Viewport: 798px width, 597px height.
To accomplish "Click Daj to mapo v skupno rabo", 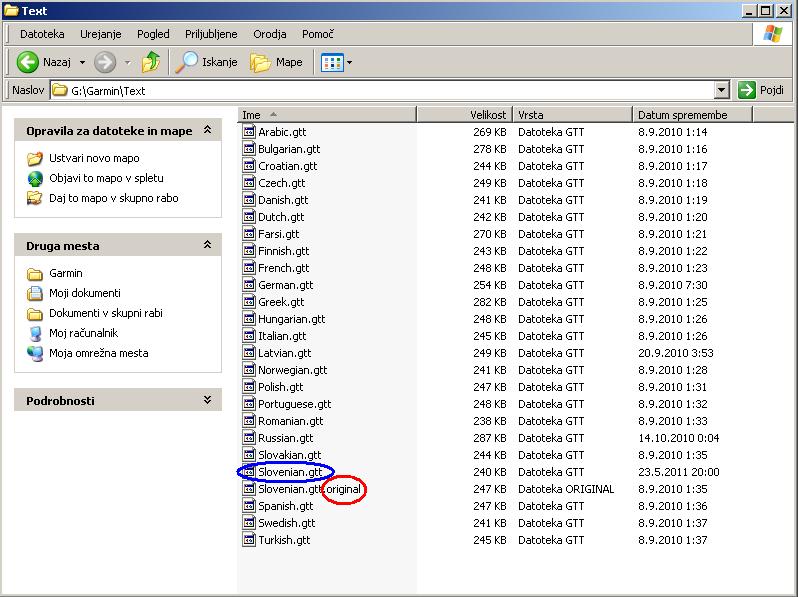I will point(113,198).
